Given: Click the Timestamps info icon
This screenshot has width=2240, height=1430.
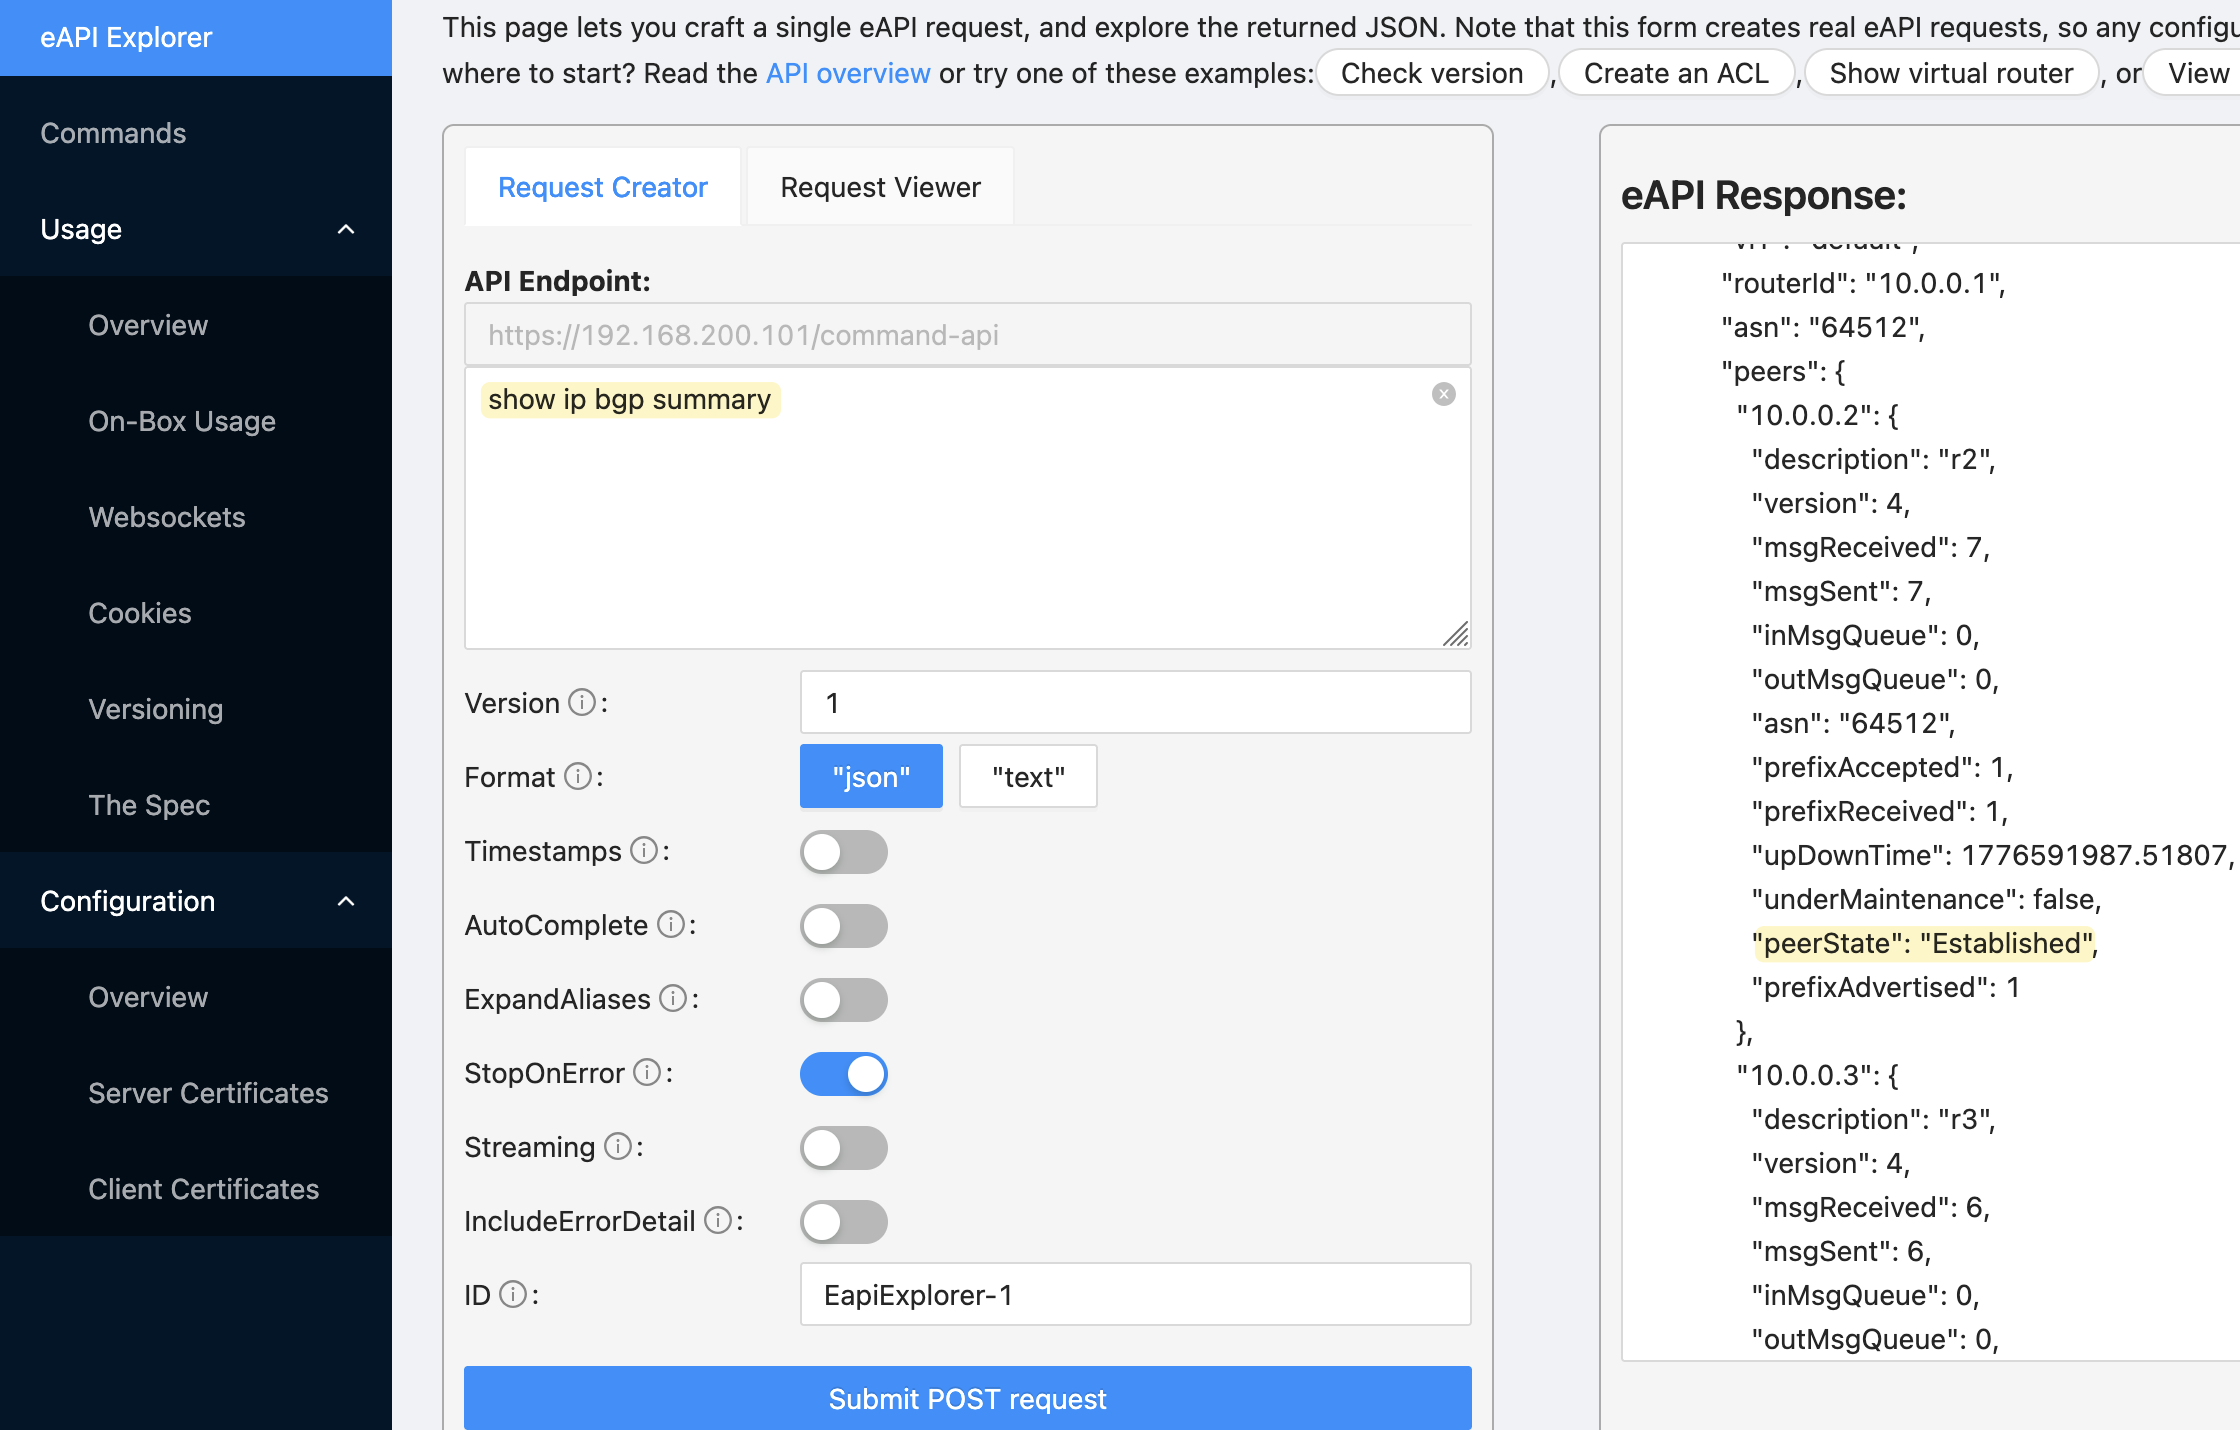Looking at the screenshot, I should tap(645, 851).
